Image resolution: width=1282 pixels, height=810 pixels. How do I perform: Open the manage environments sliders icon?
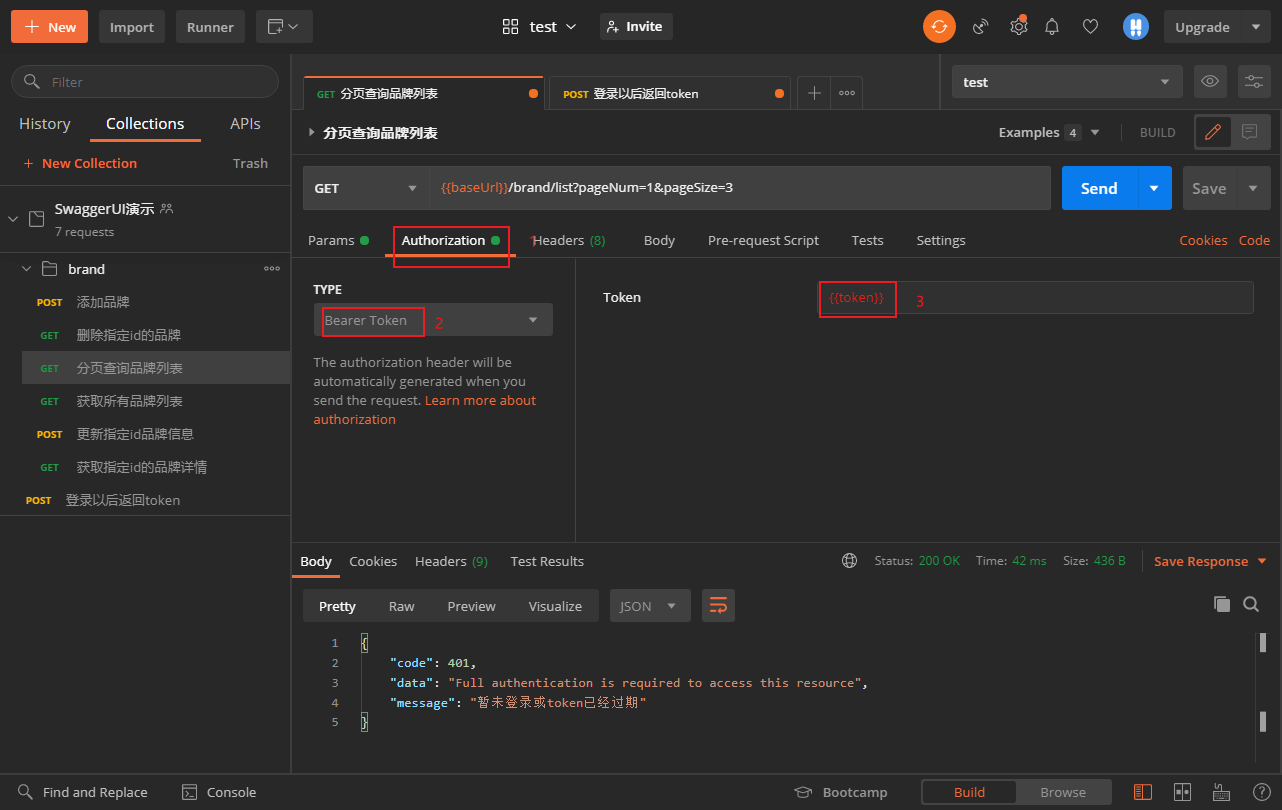pos(1254,82)
